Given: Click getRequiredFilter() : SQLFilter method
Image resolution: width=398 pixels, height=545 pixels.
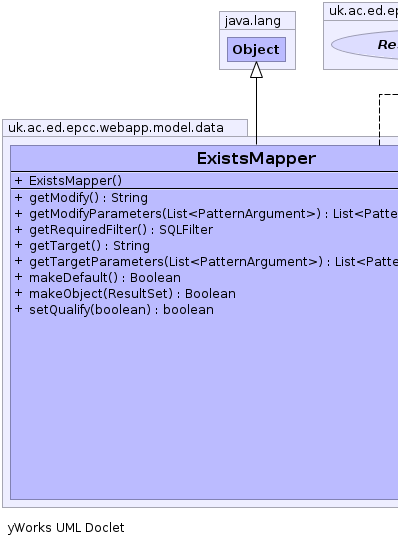Looking at the screenshot, I should coord(121,230).
